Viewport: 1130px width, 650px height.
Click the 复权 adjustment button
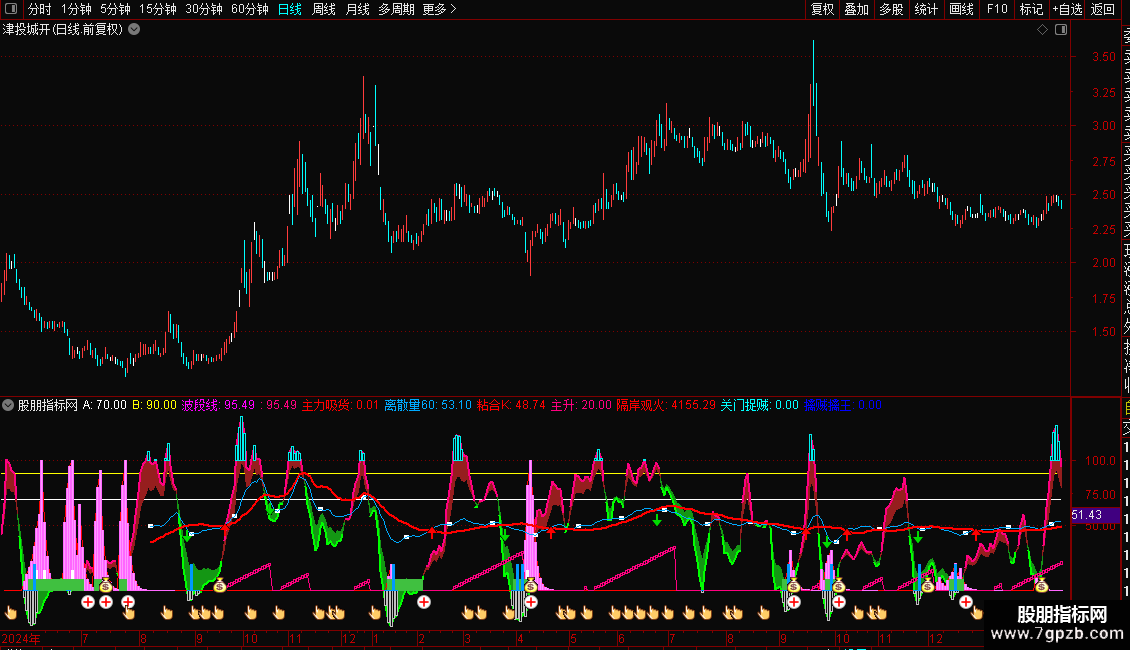coord(822,9)
